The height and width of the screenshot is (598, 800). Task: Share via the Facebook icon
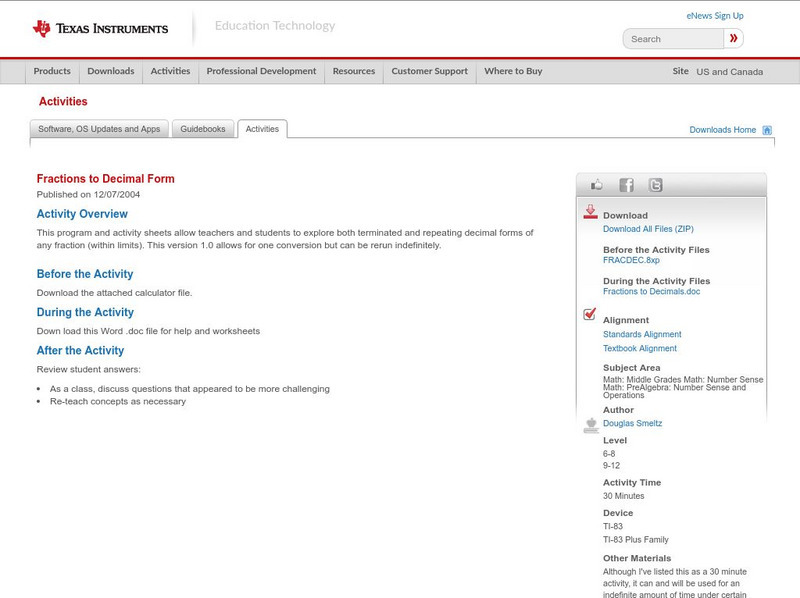pyautogui.click(x=626, y=185)
